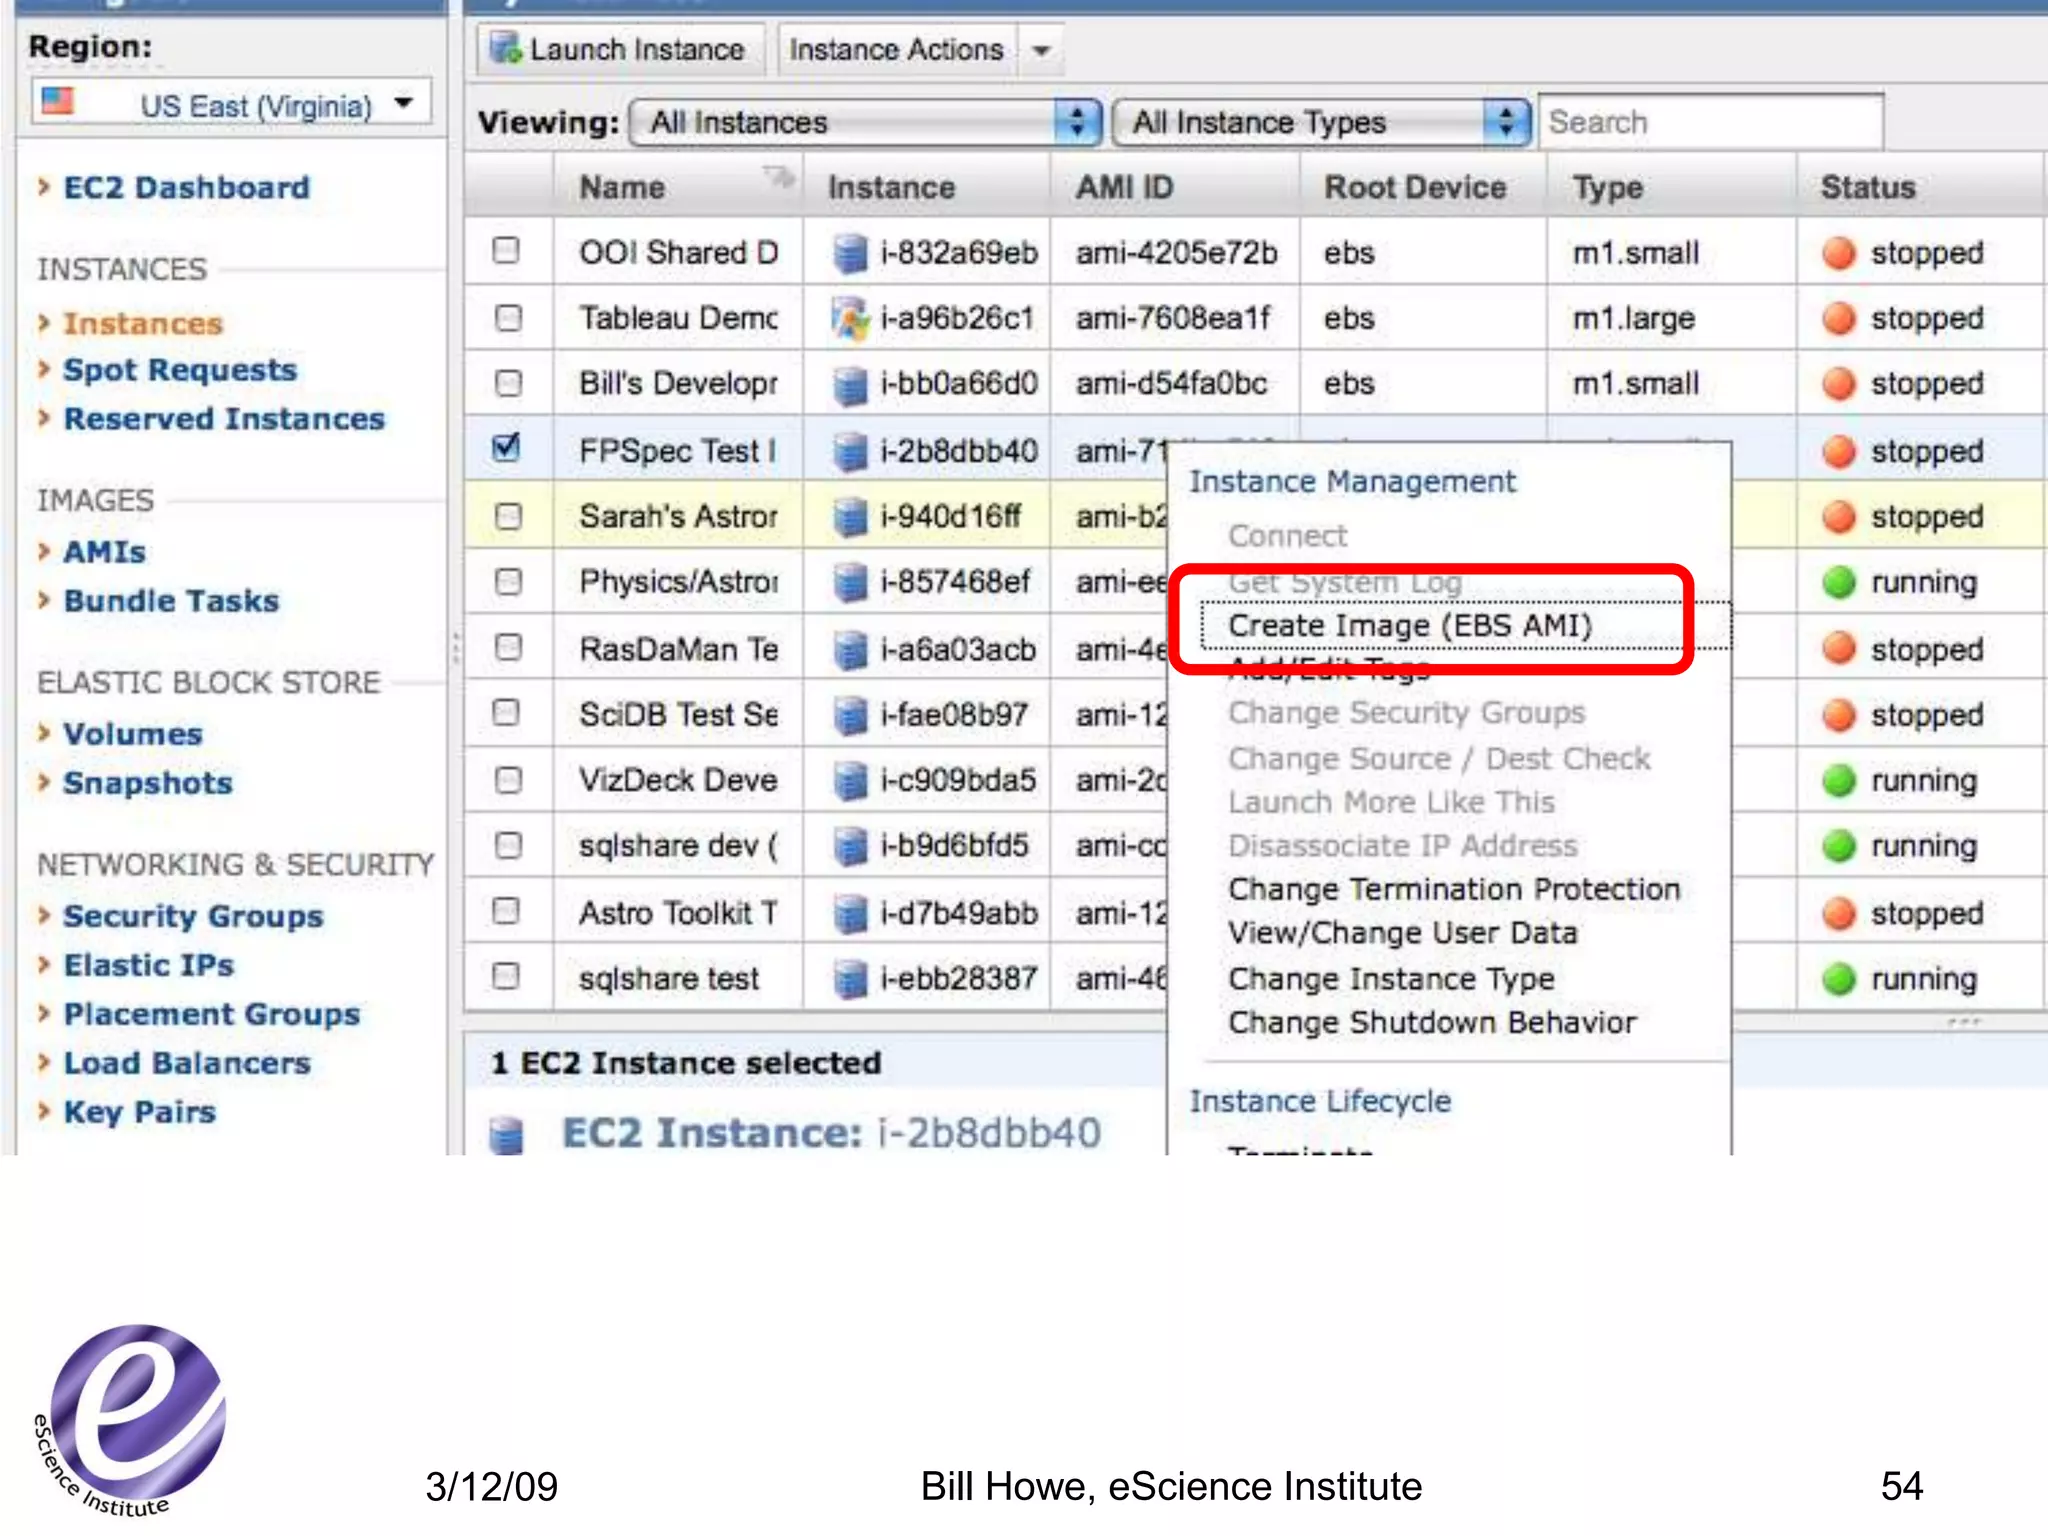Click the Search input field
The width and height of the screenshot is (2048, 1536).
(x=1710, y=122)
